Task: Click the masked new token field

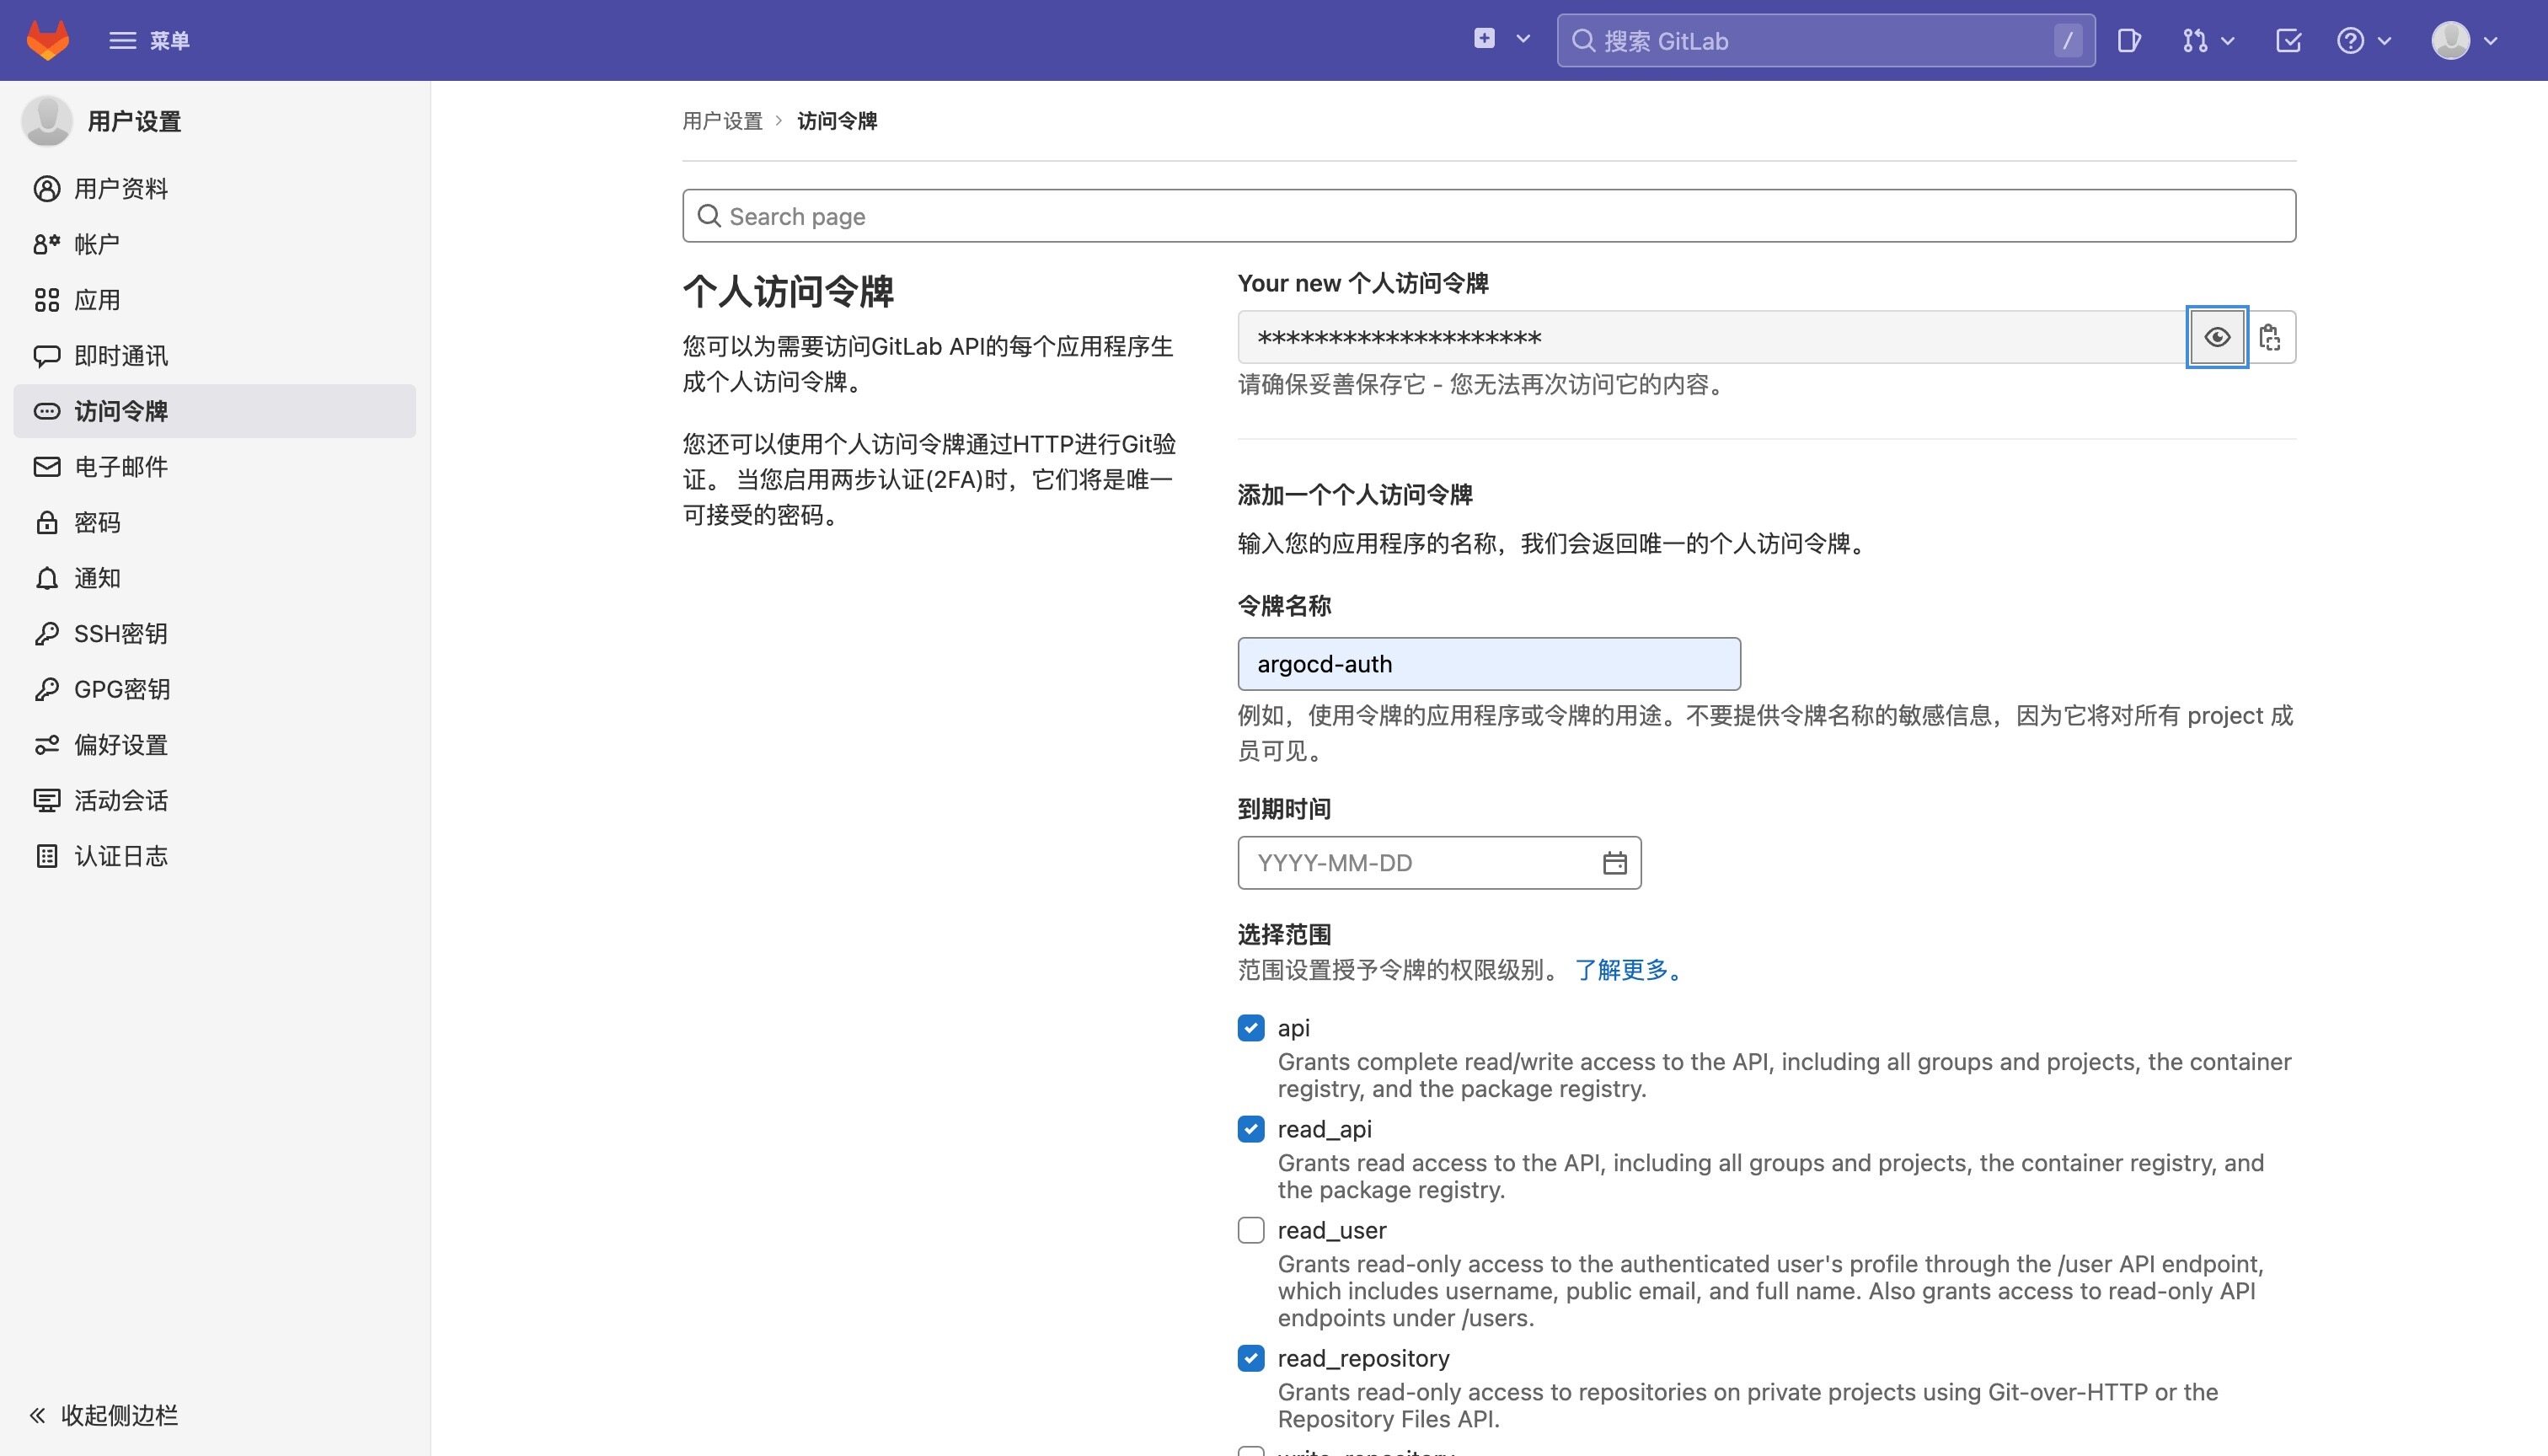Action: click(1712, 337)
